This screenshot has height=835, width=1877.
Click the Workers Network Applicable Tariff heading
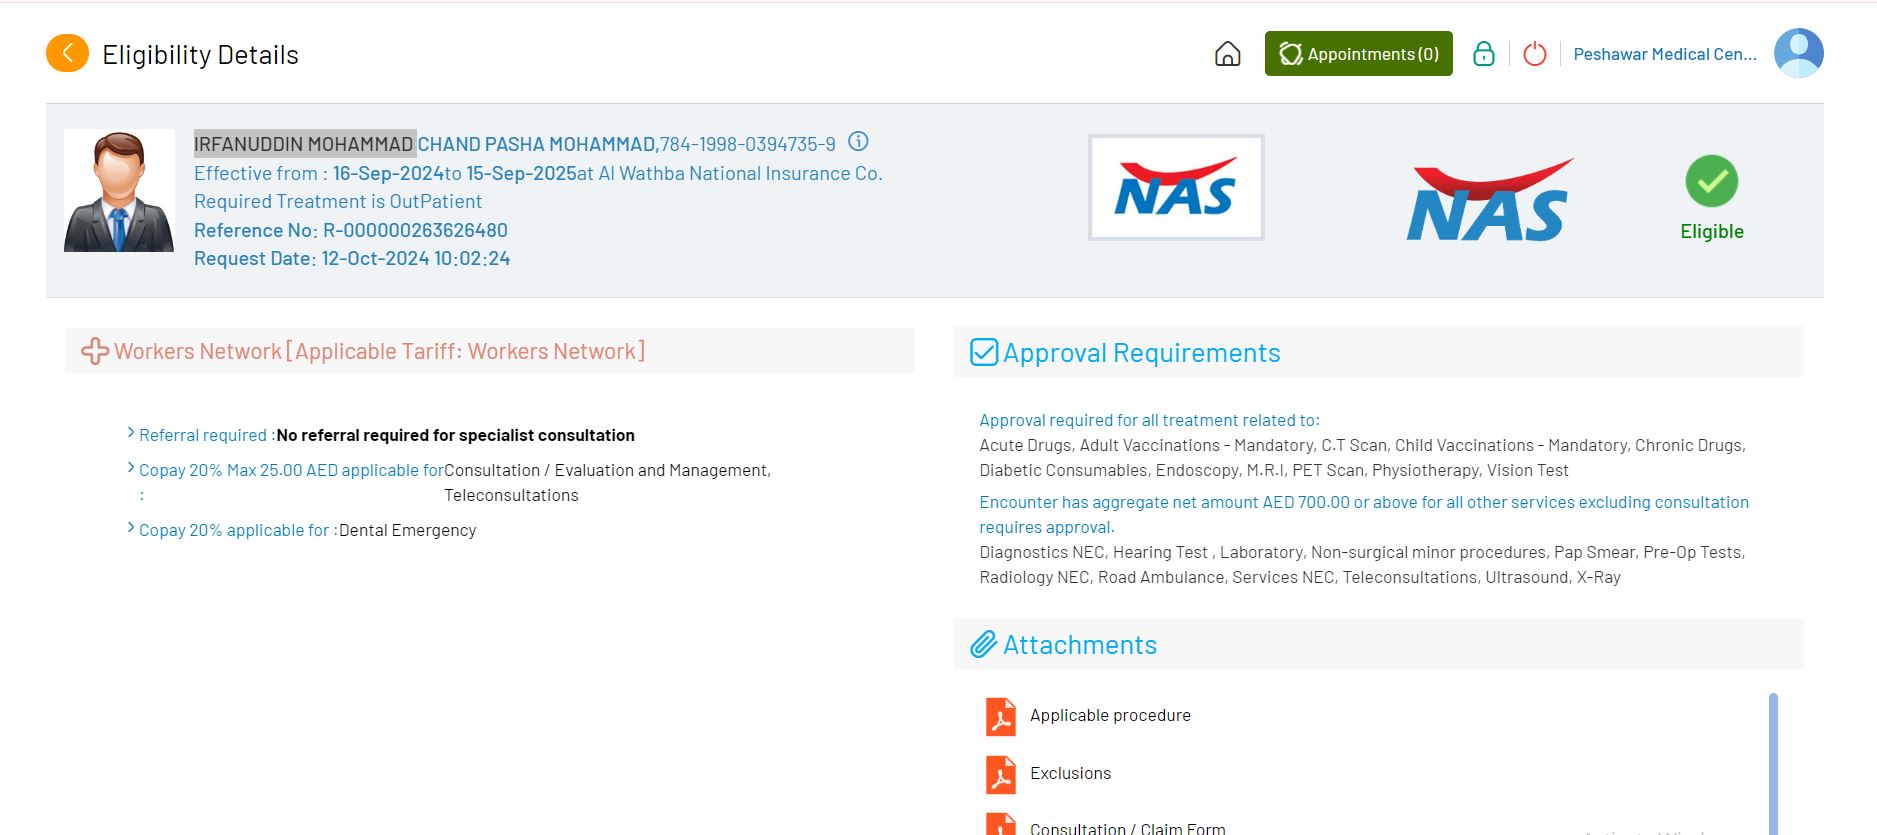(380, 351)
